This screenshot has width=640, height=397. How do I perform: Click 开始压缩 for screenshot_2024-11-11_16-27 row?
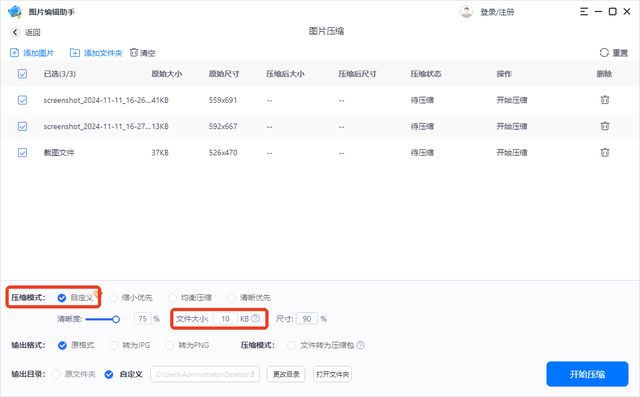click(x=512, y=126)
